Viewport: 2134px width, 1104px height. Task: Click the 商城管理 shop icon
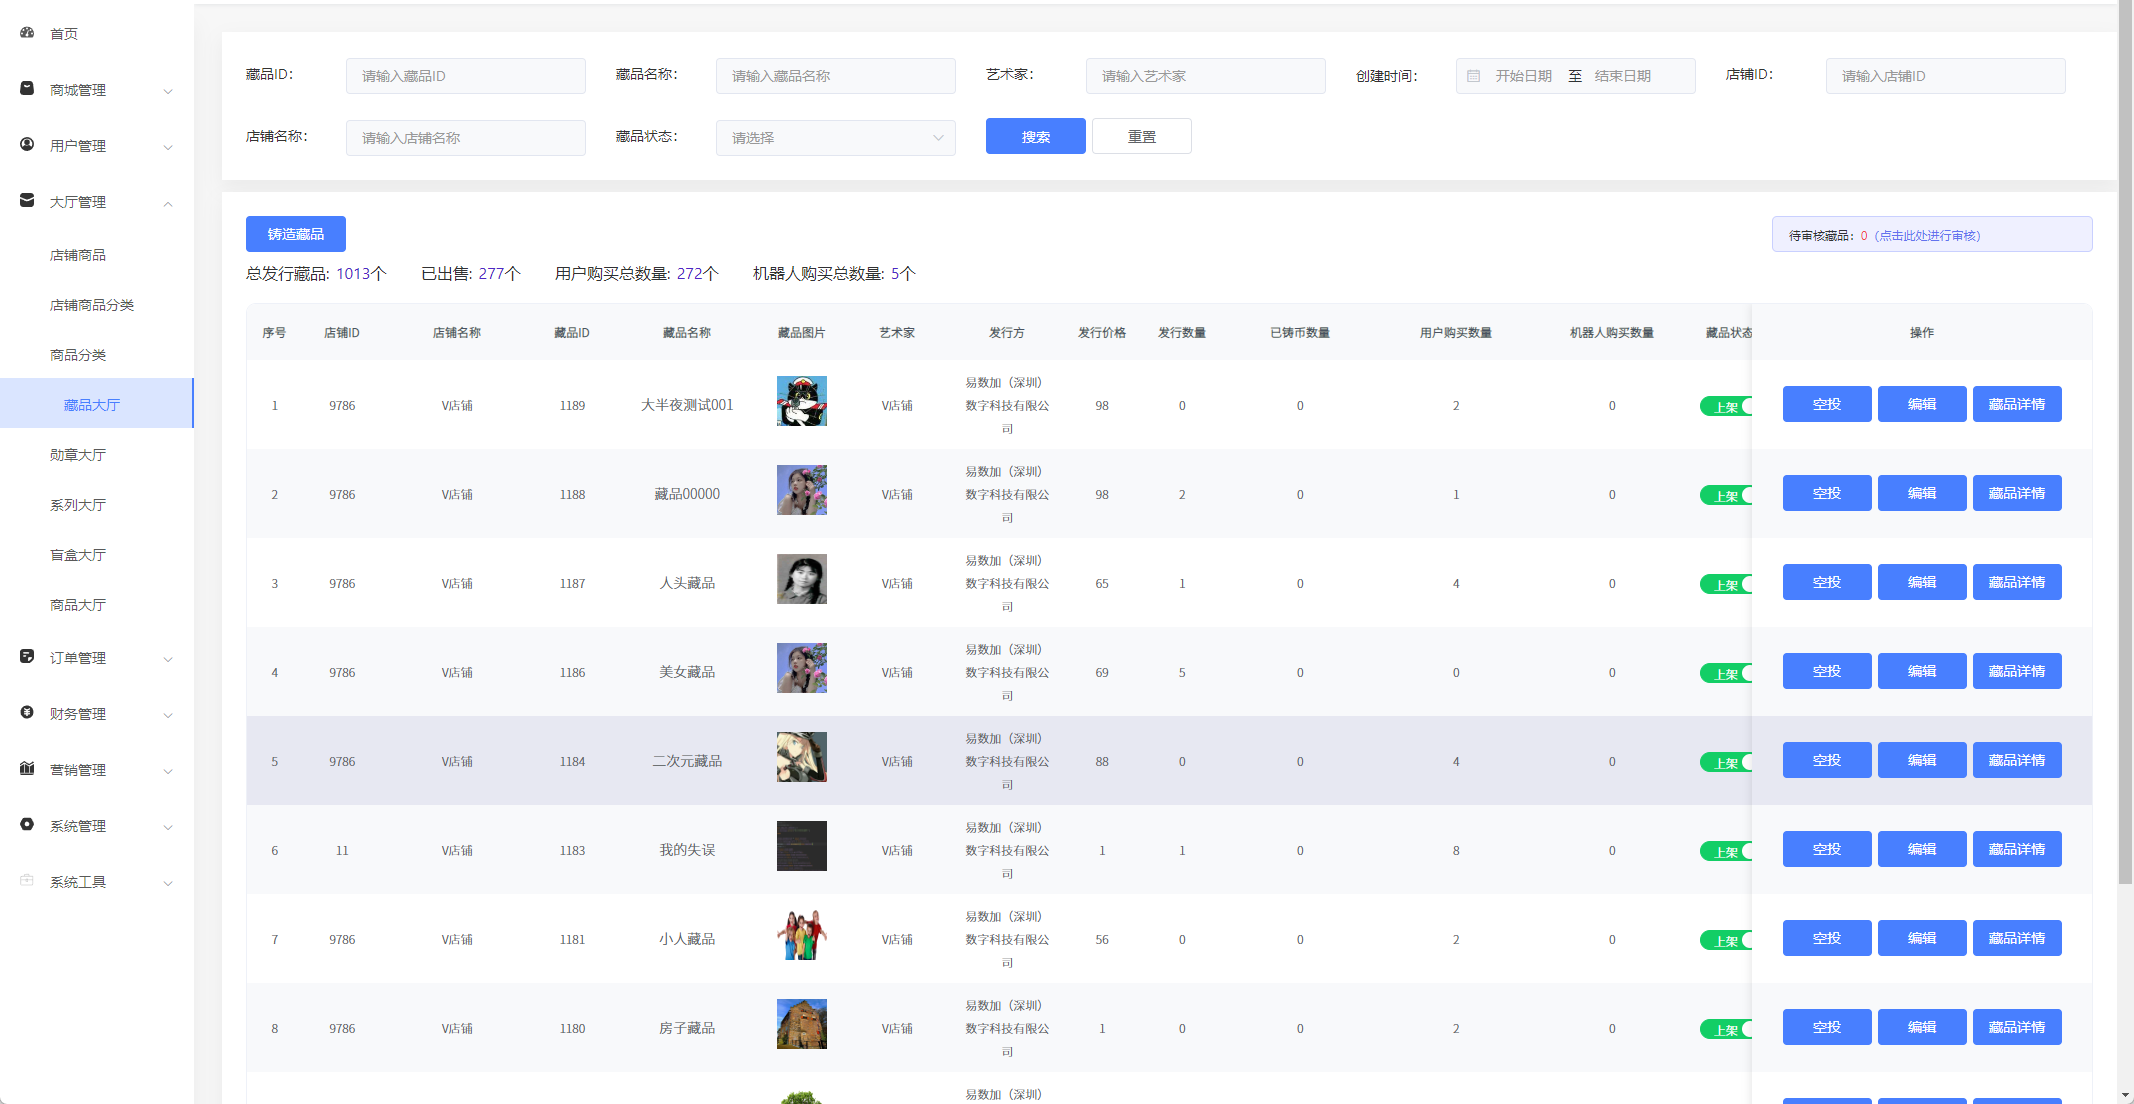coord(27,89)
